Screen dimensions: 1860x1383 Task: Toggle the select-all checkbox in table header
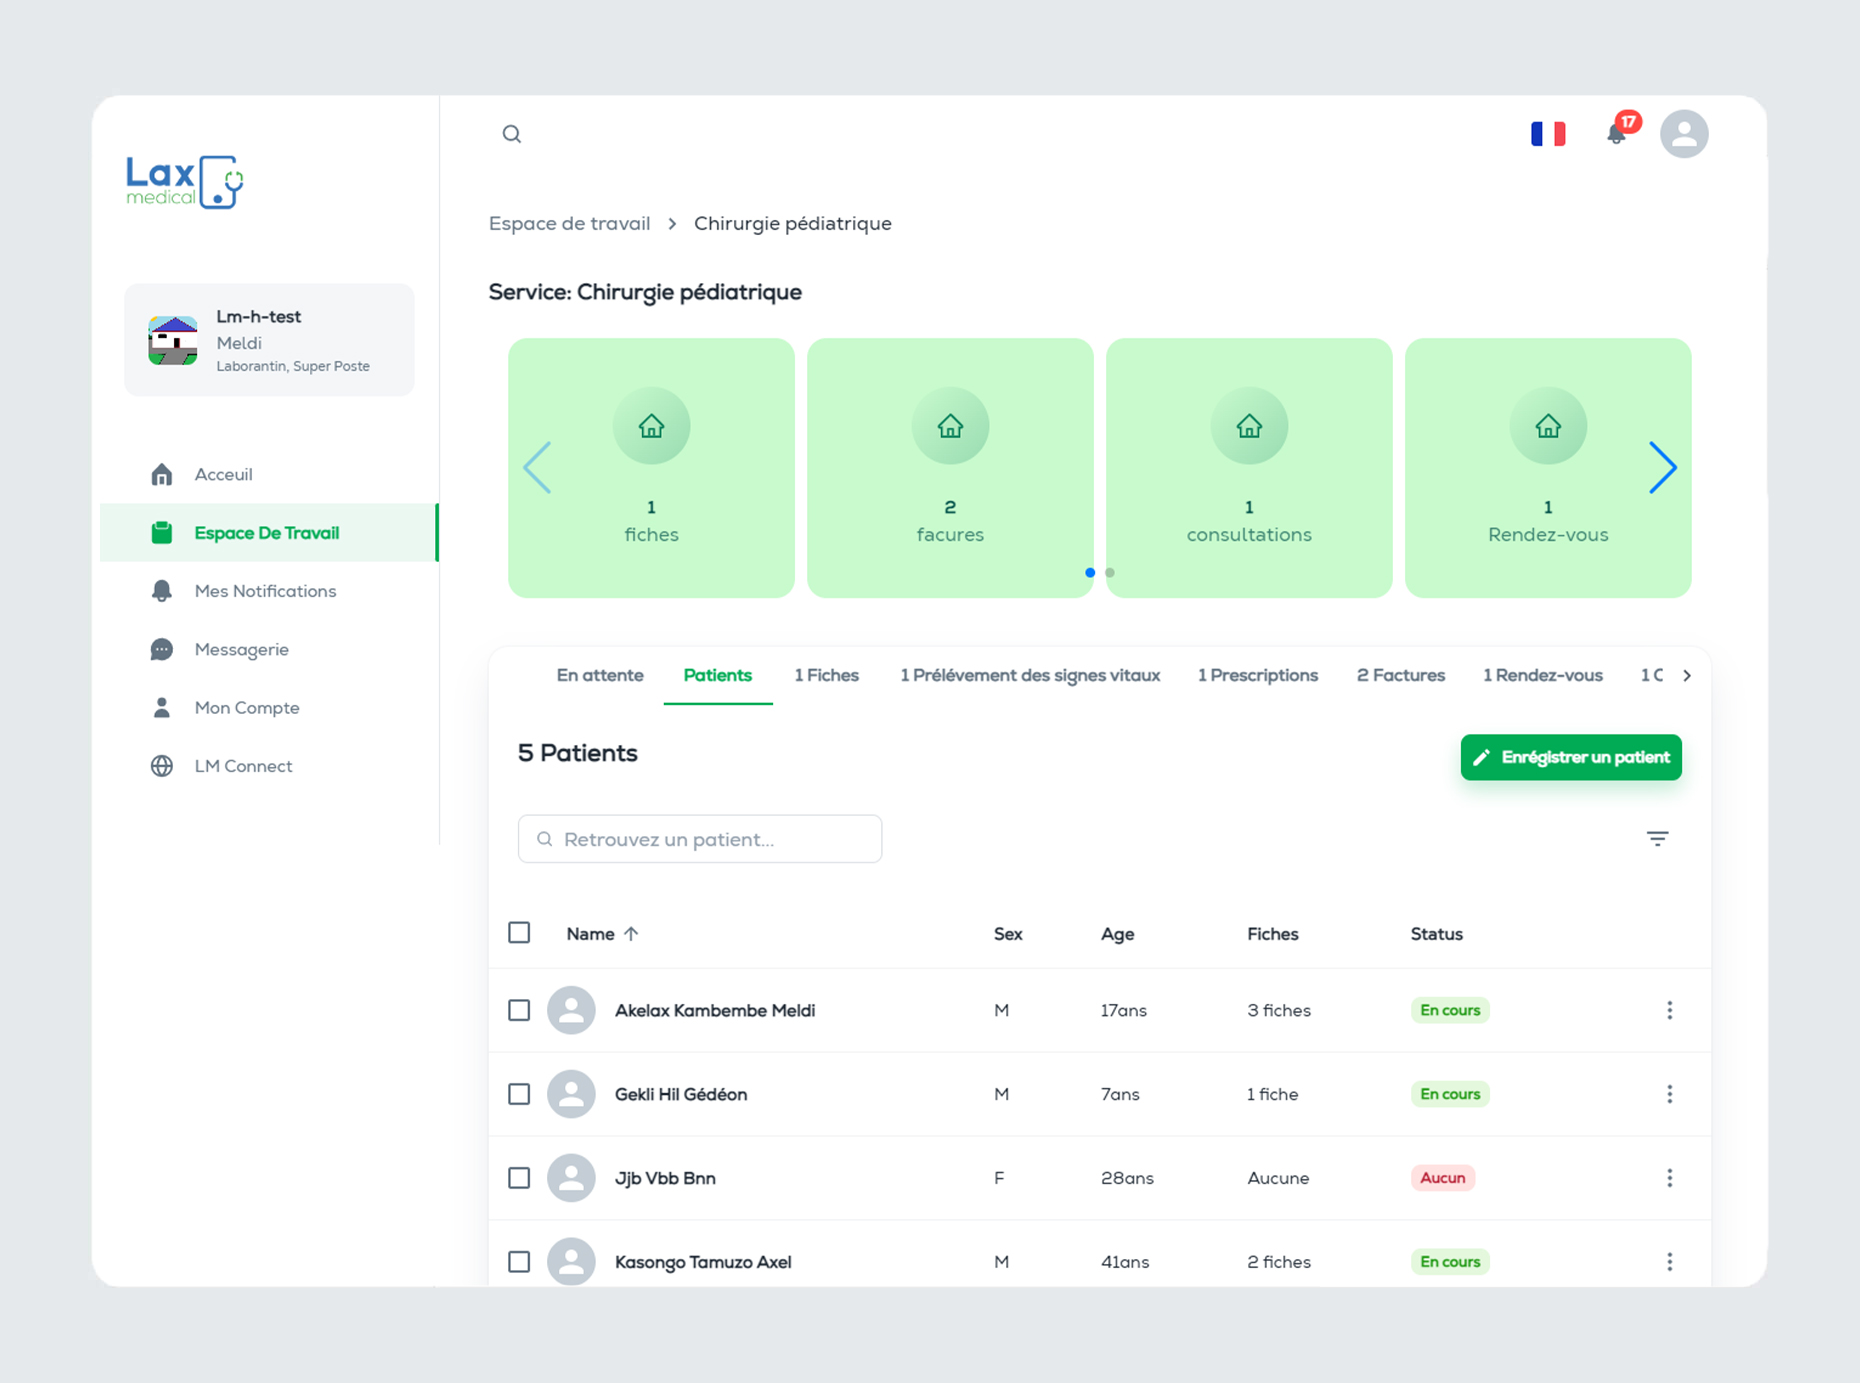[x=519, y=933]
